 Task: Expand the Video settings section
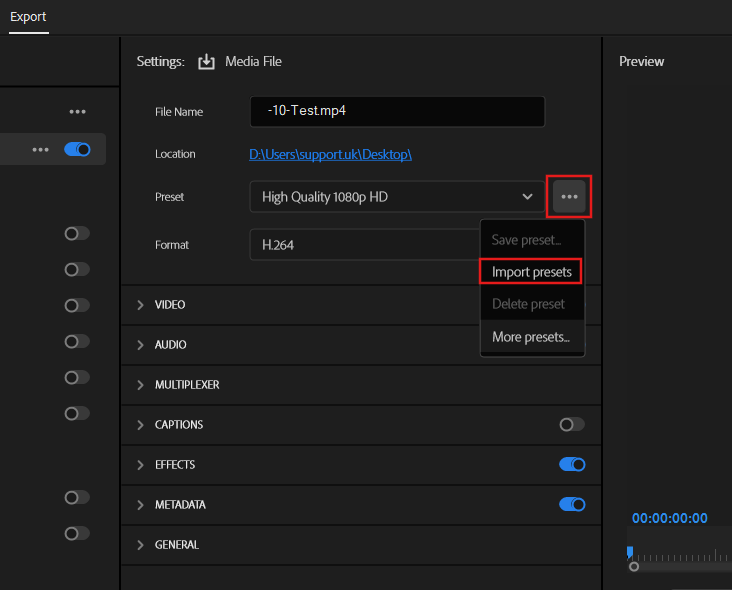[x=170, y=305]
